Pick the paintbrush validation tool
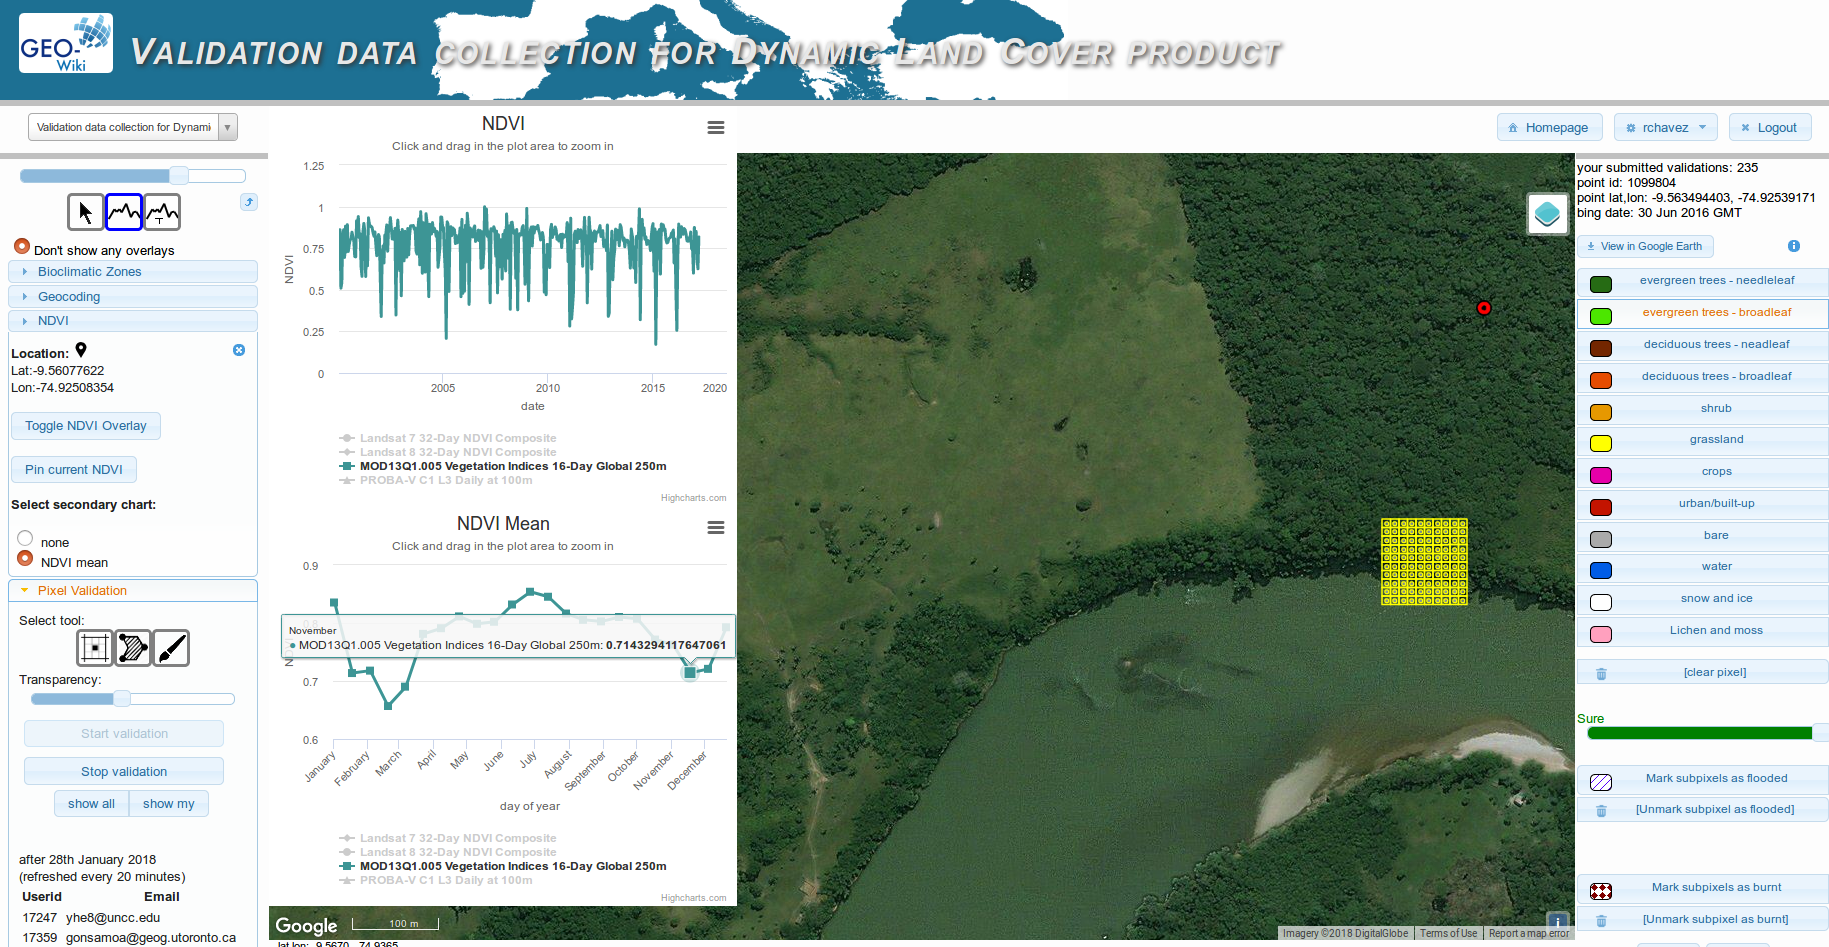The image size is (1829, 947). coord(171,648)
